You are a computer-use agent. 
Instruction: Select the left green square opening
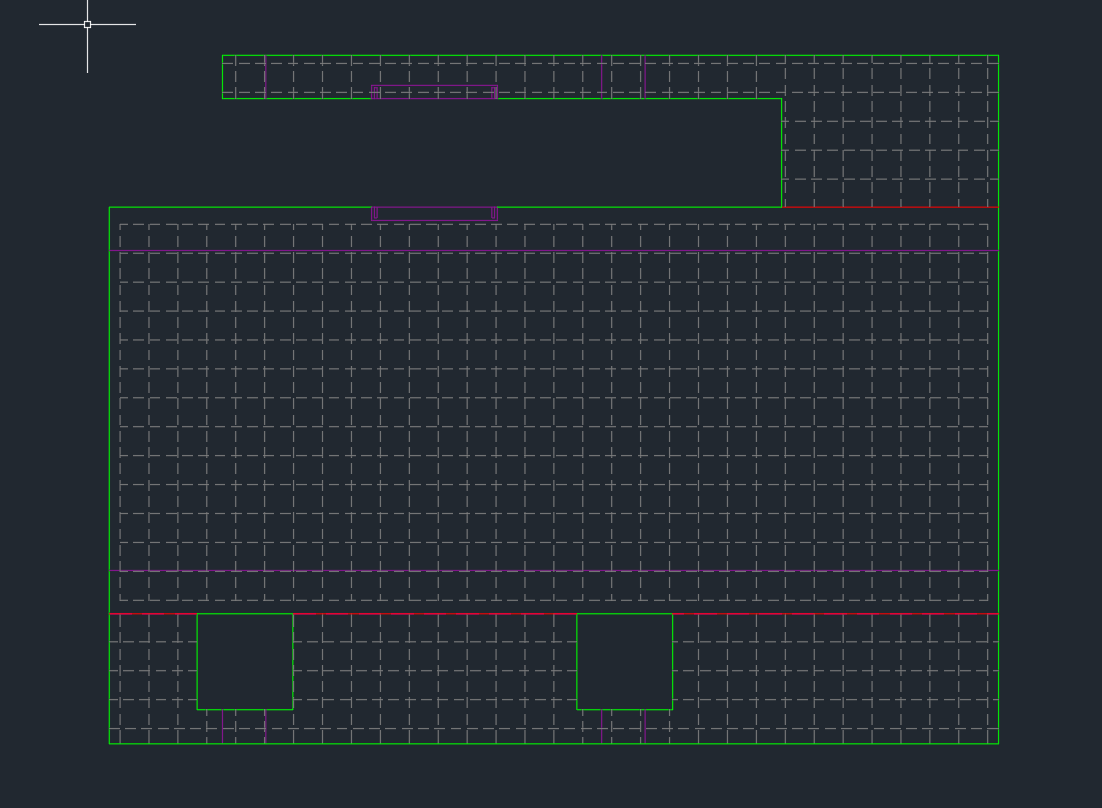[245, 661]
